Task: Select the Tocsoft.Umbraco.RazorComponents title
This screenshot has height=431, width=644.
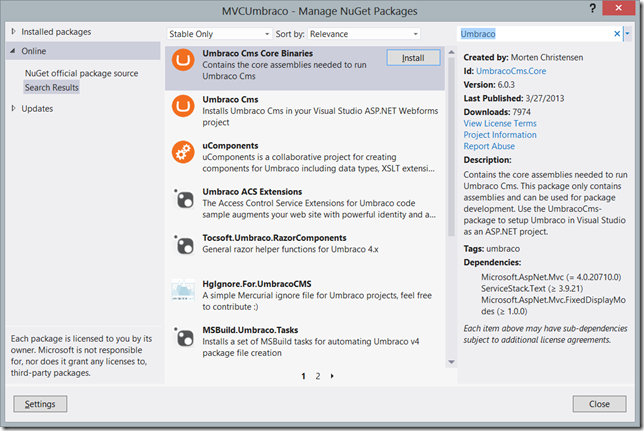Action: click(x=274, y=238)
